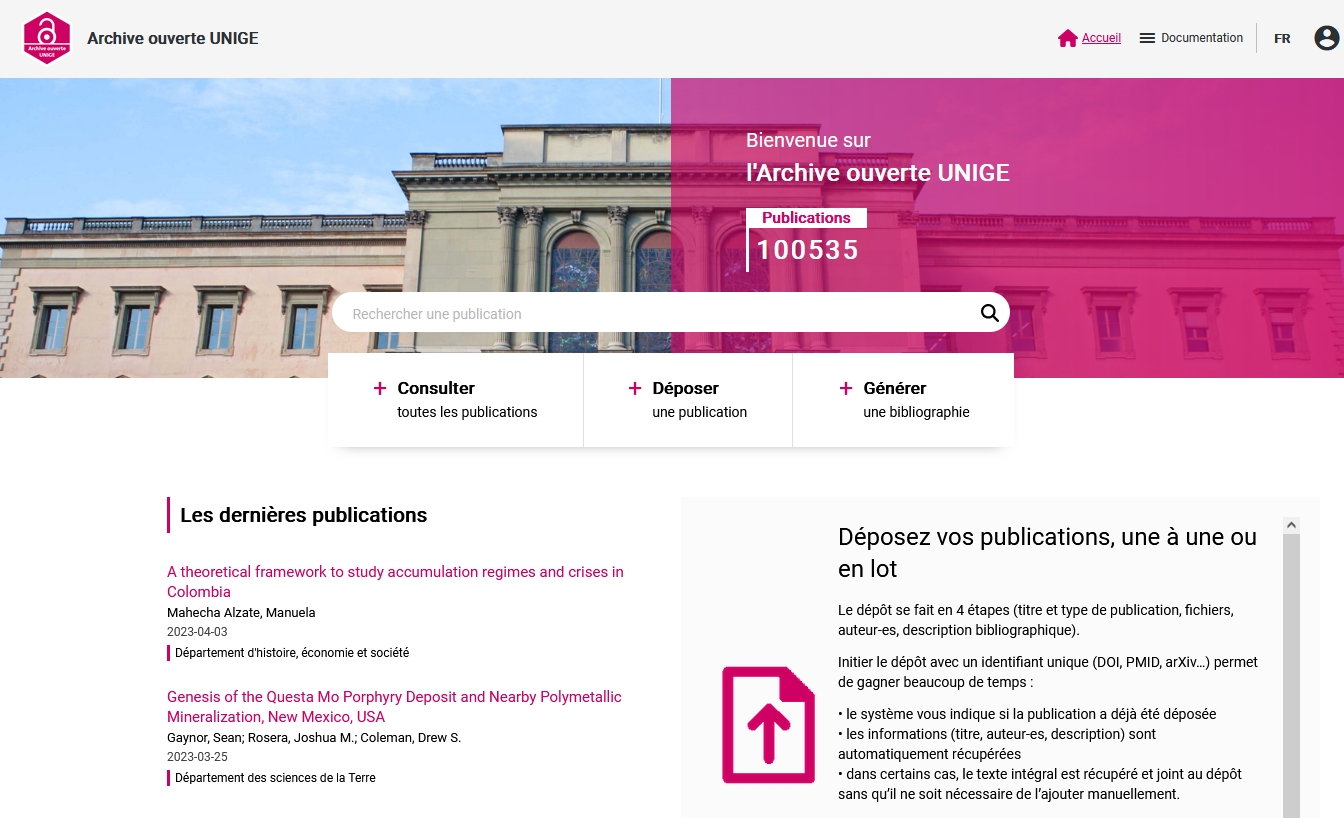Click the plus icon next to Générer
1344x818 pixels.
[846, 388]
